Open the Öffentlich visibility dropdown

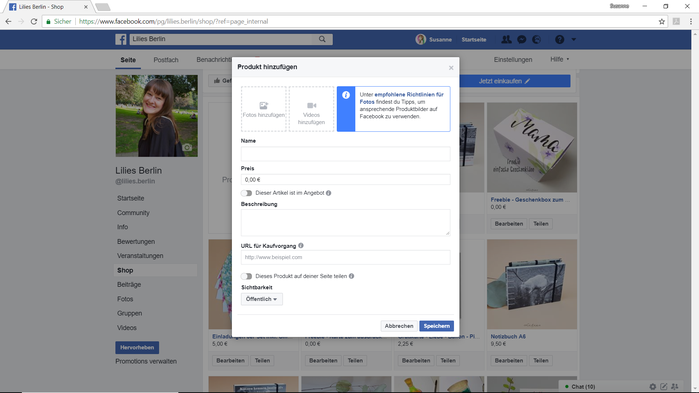tap(262, 299)
